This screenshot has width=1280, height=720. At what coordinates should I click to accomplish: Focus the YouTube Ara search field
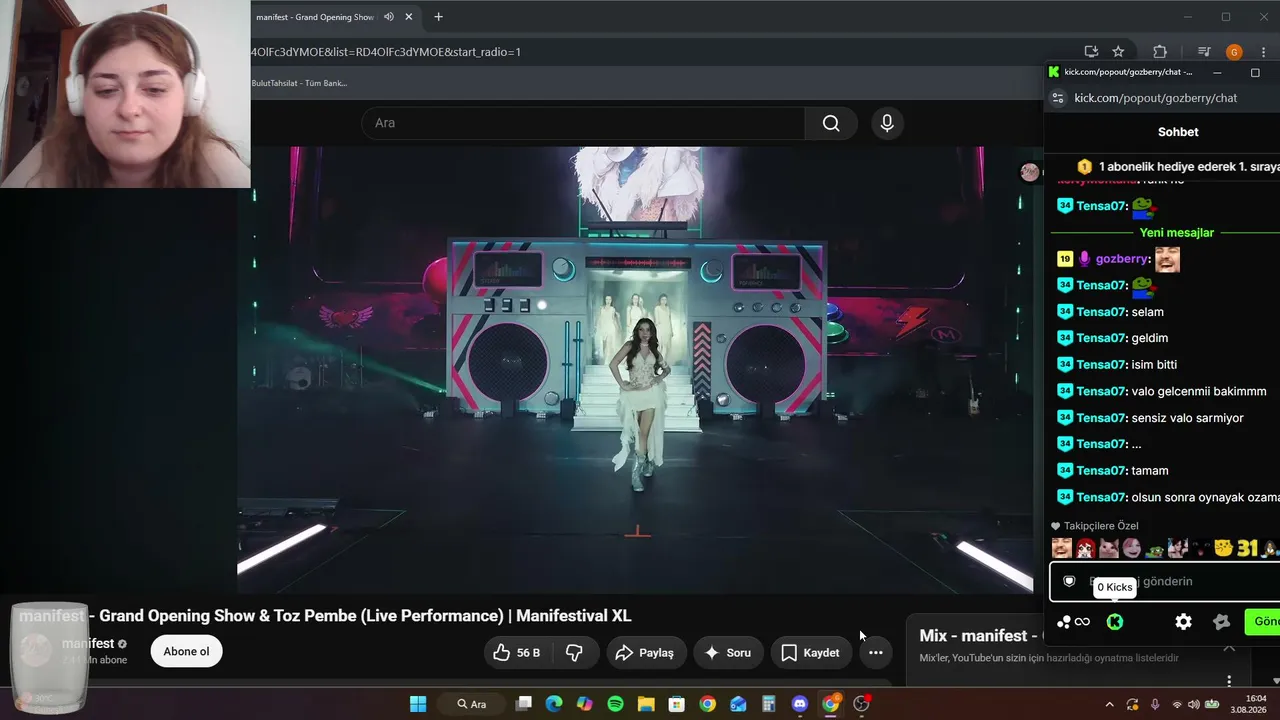pyautogui.click(x=583, y=123)
